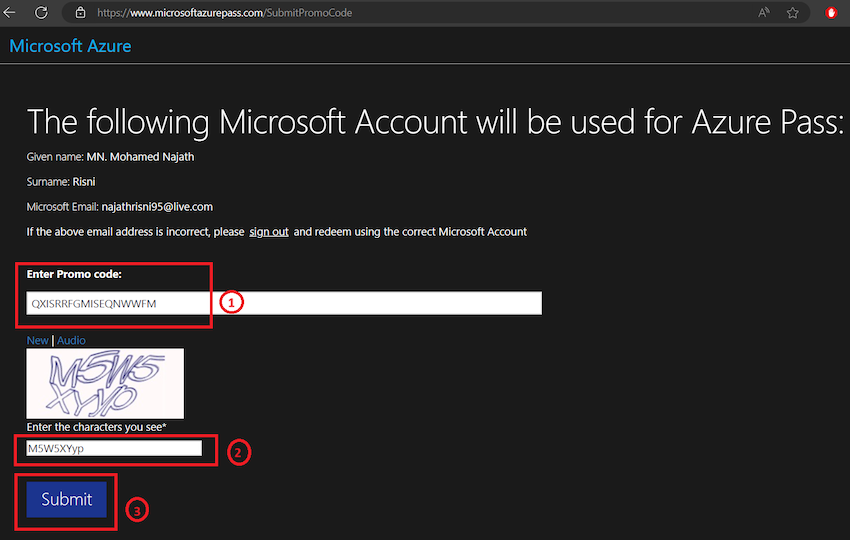
Task: Select the surname Risni text
Action: 84,182
